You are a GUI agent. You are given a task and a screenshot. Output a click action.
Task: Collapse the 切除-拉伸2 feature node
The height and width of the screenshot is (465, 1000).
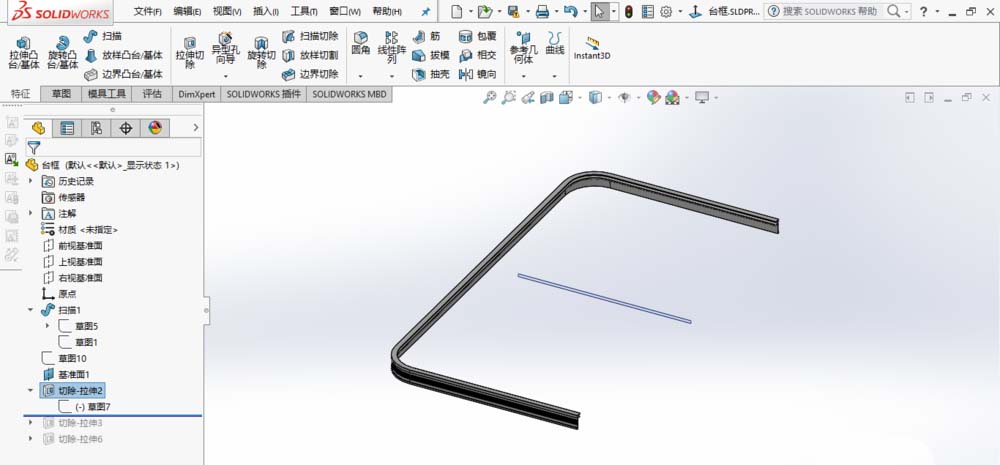31,390
